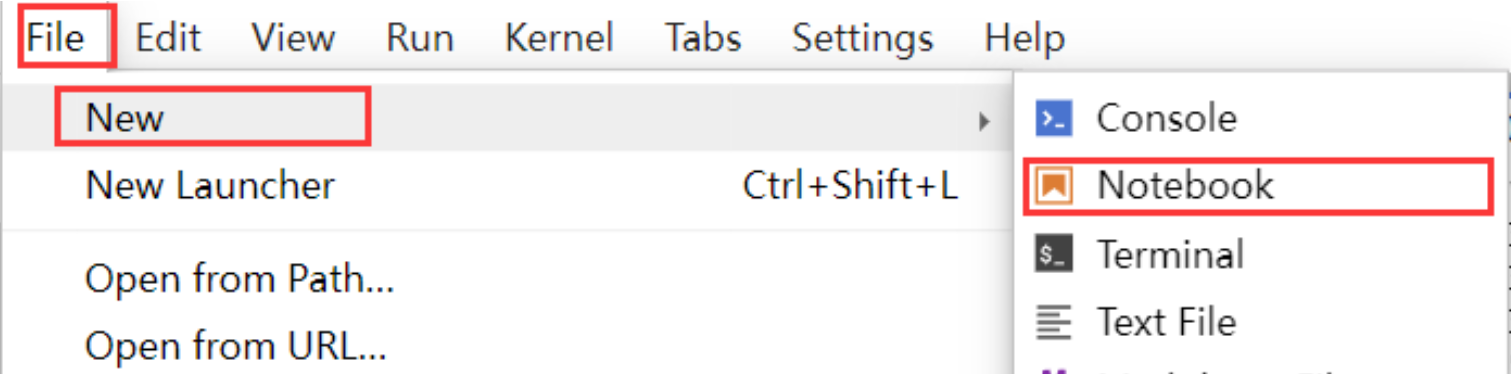Image resolution: width=1511 pixels, height=374 pixels.
Task: Open the Help menu
Action: coord(1024,38)
